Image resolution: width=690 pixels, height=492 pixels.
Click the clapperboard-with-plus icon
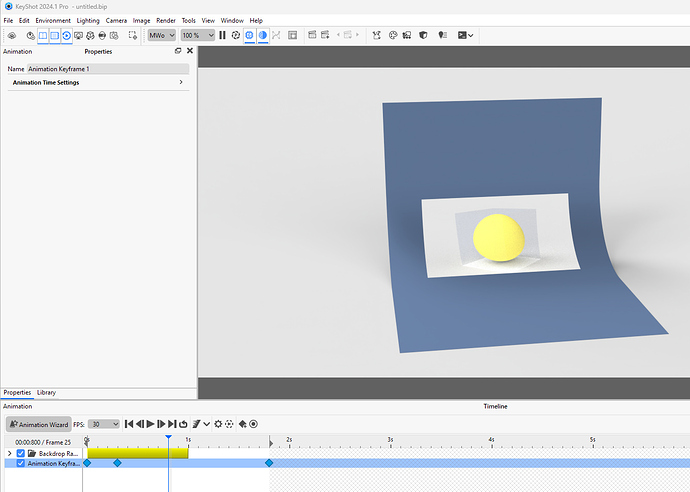[x=325, y=35]
